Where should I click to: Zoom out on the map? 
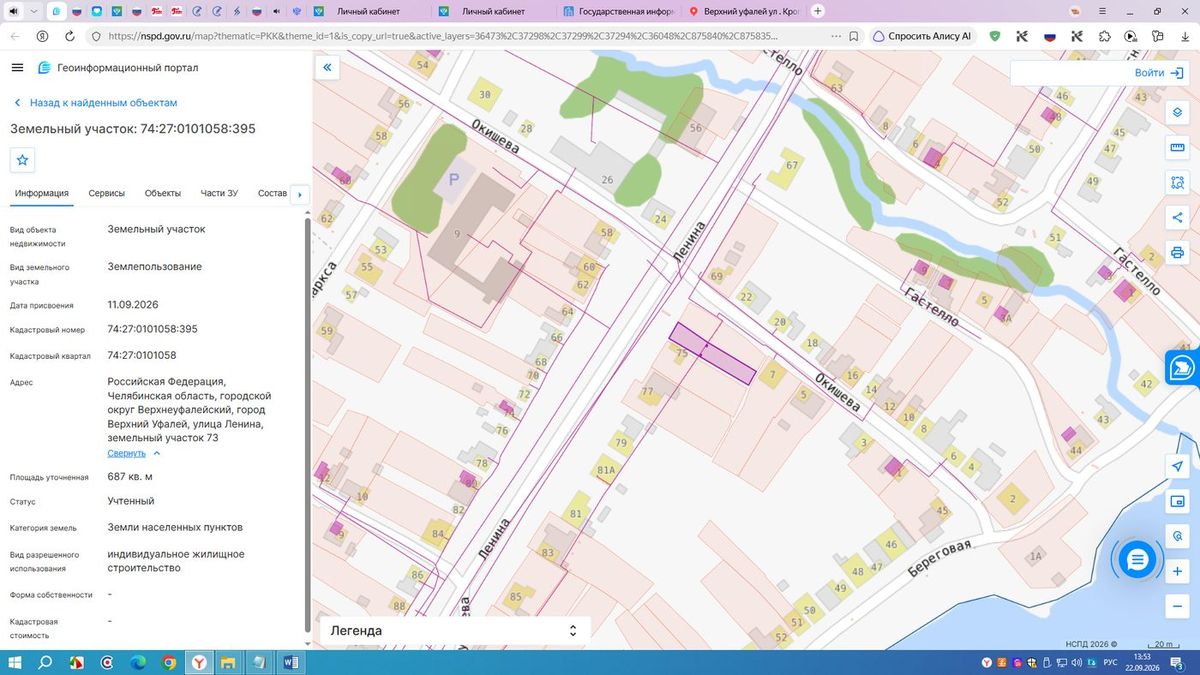(1177, 606)
